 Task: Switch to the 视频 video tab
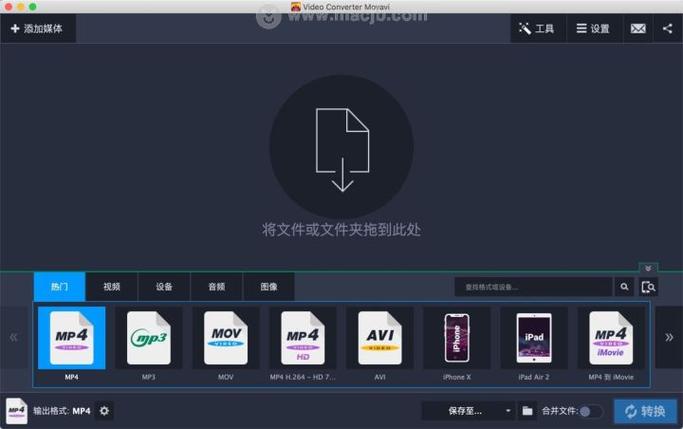tap(112, 287)
